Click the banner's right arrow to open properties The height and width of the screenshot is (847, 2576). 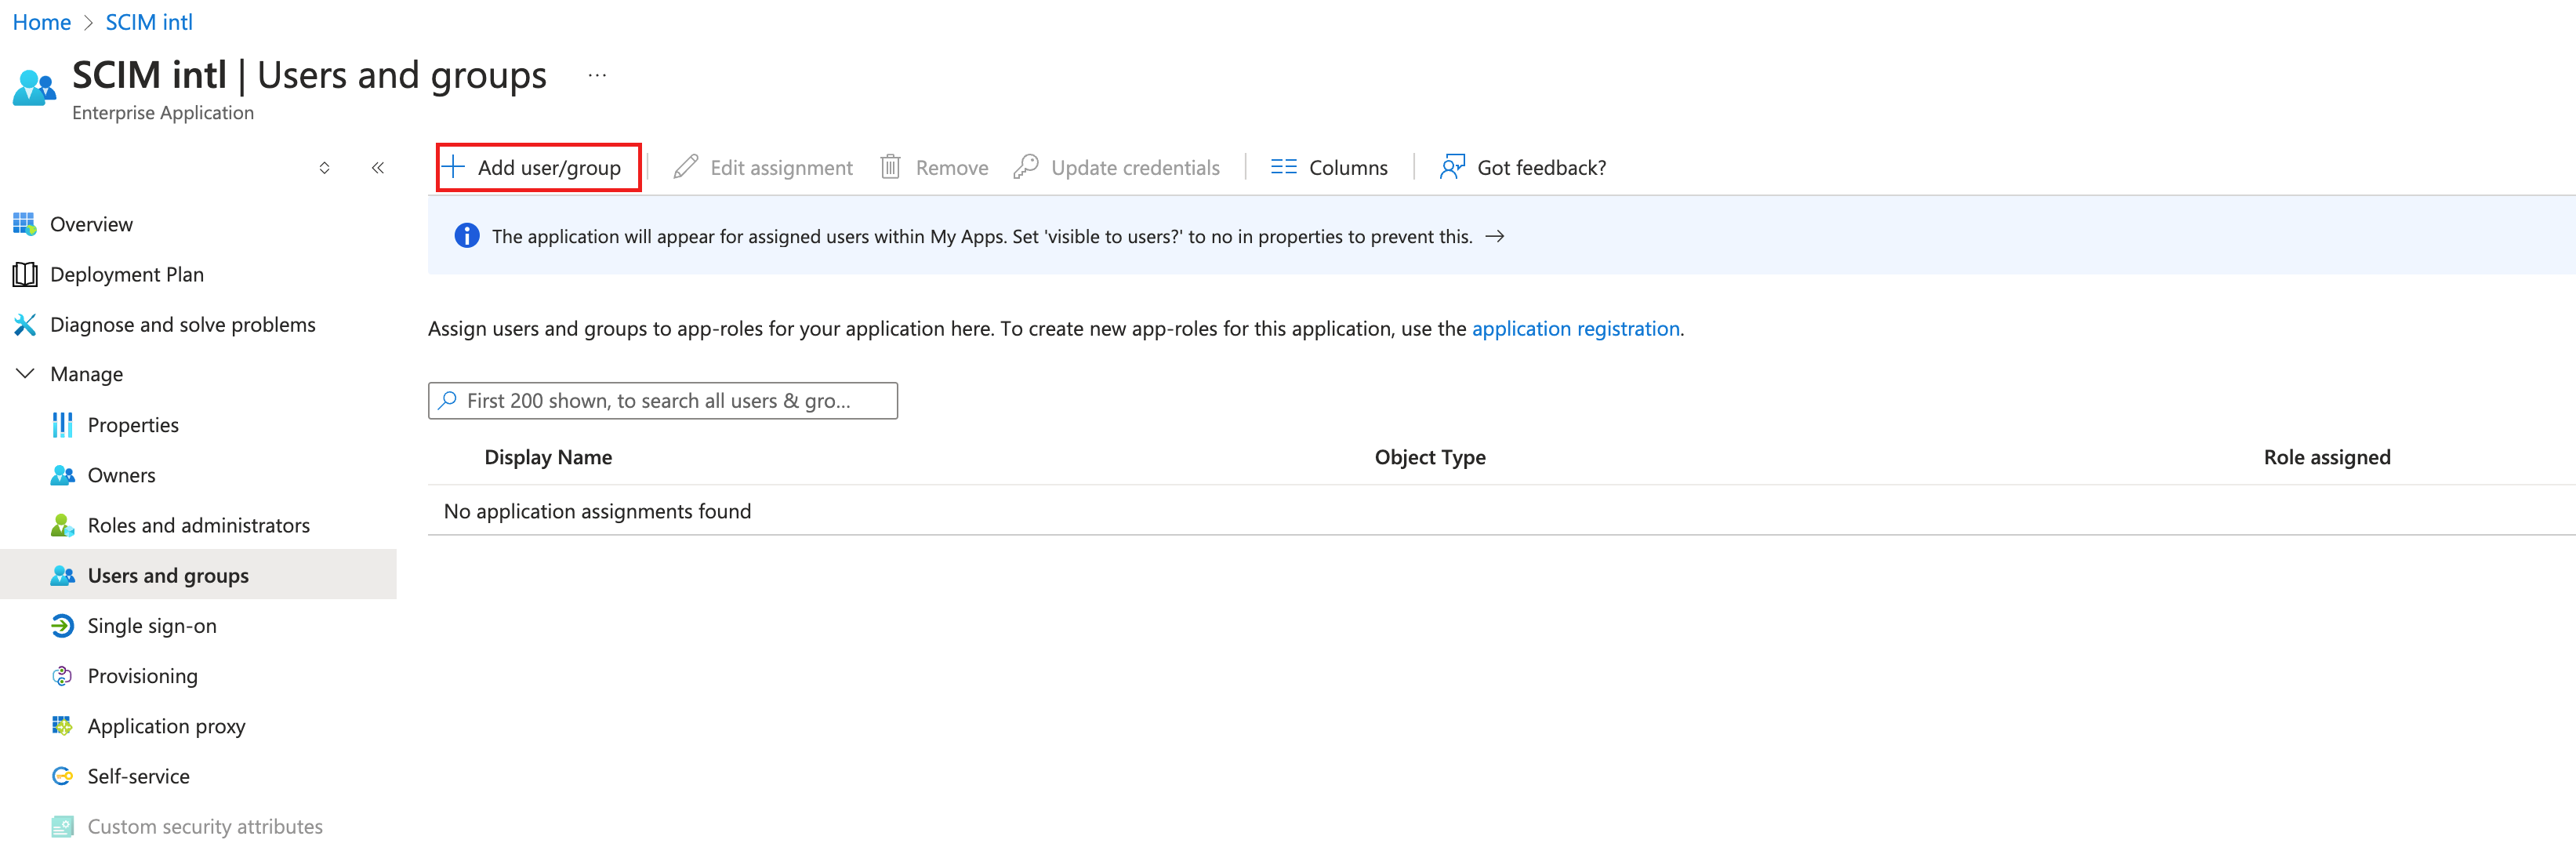(1494, 236)
